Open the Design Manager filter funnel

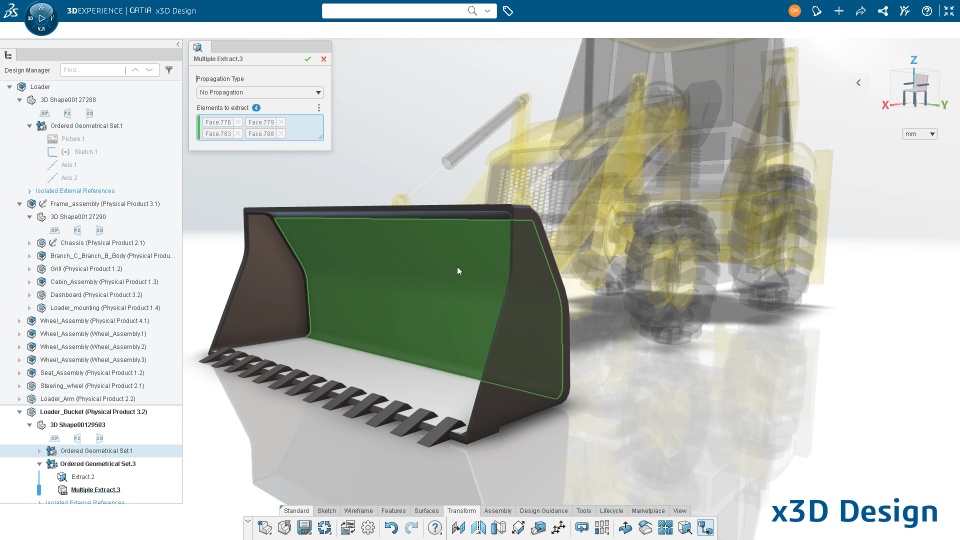point(169,70)
